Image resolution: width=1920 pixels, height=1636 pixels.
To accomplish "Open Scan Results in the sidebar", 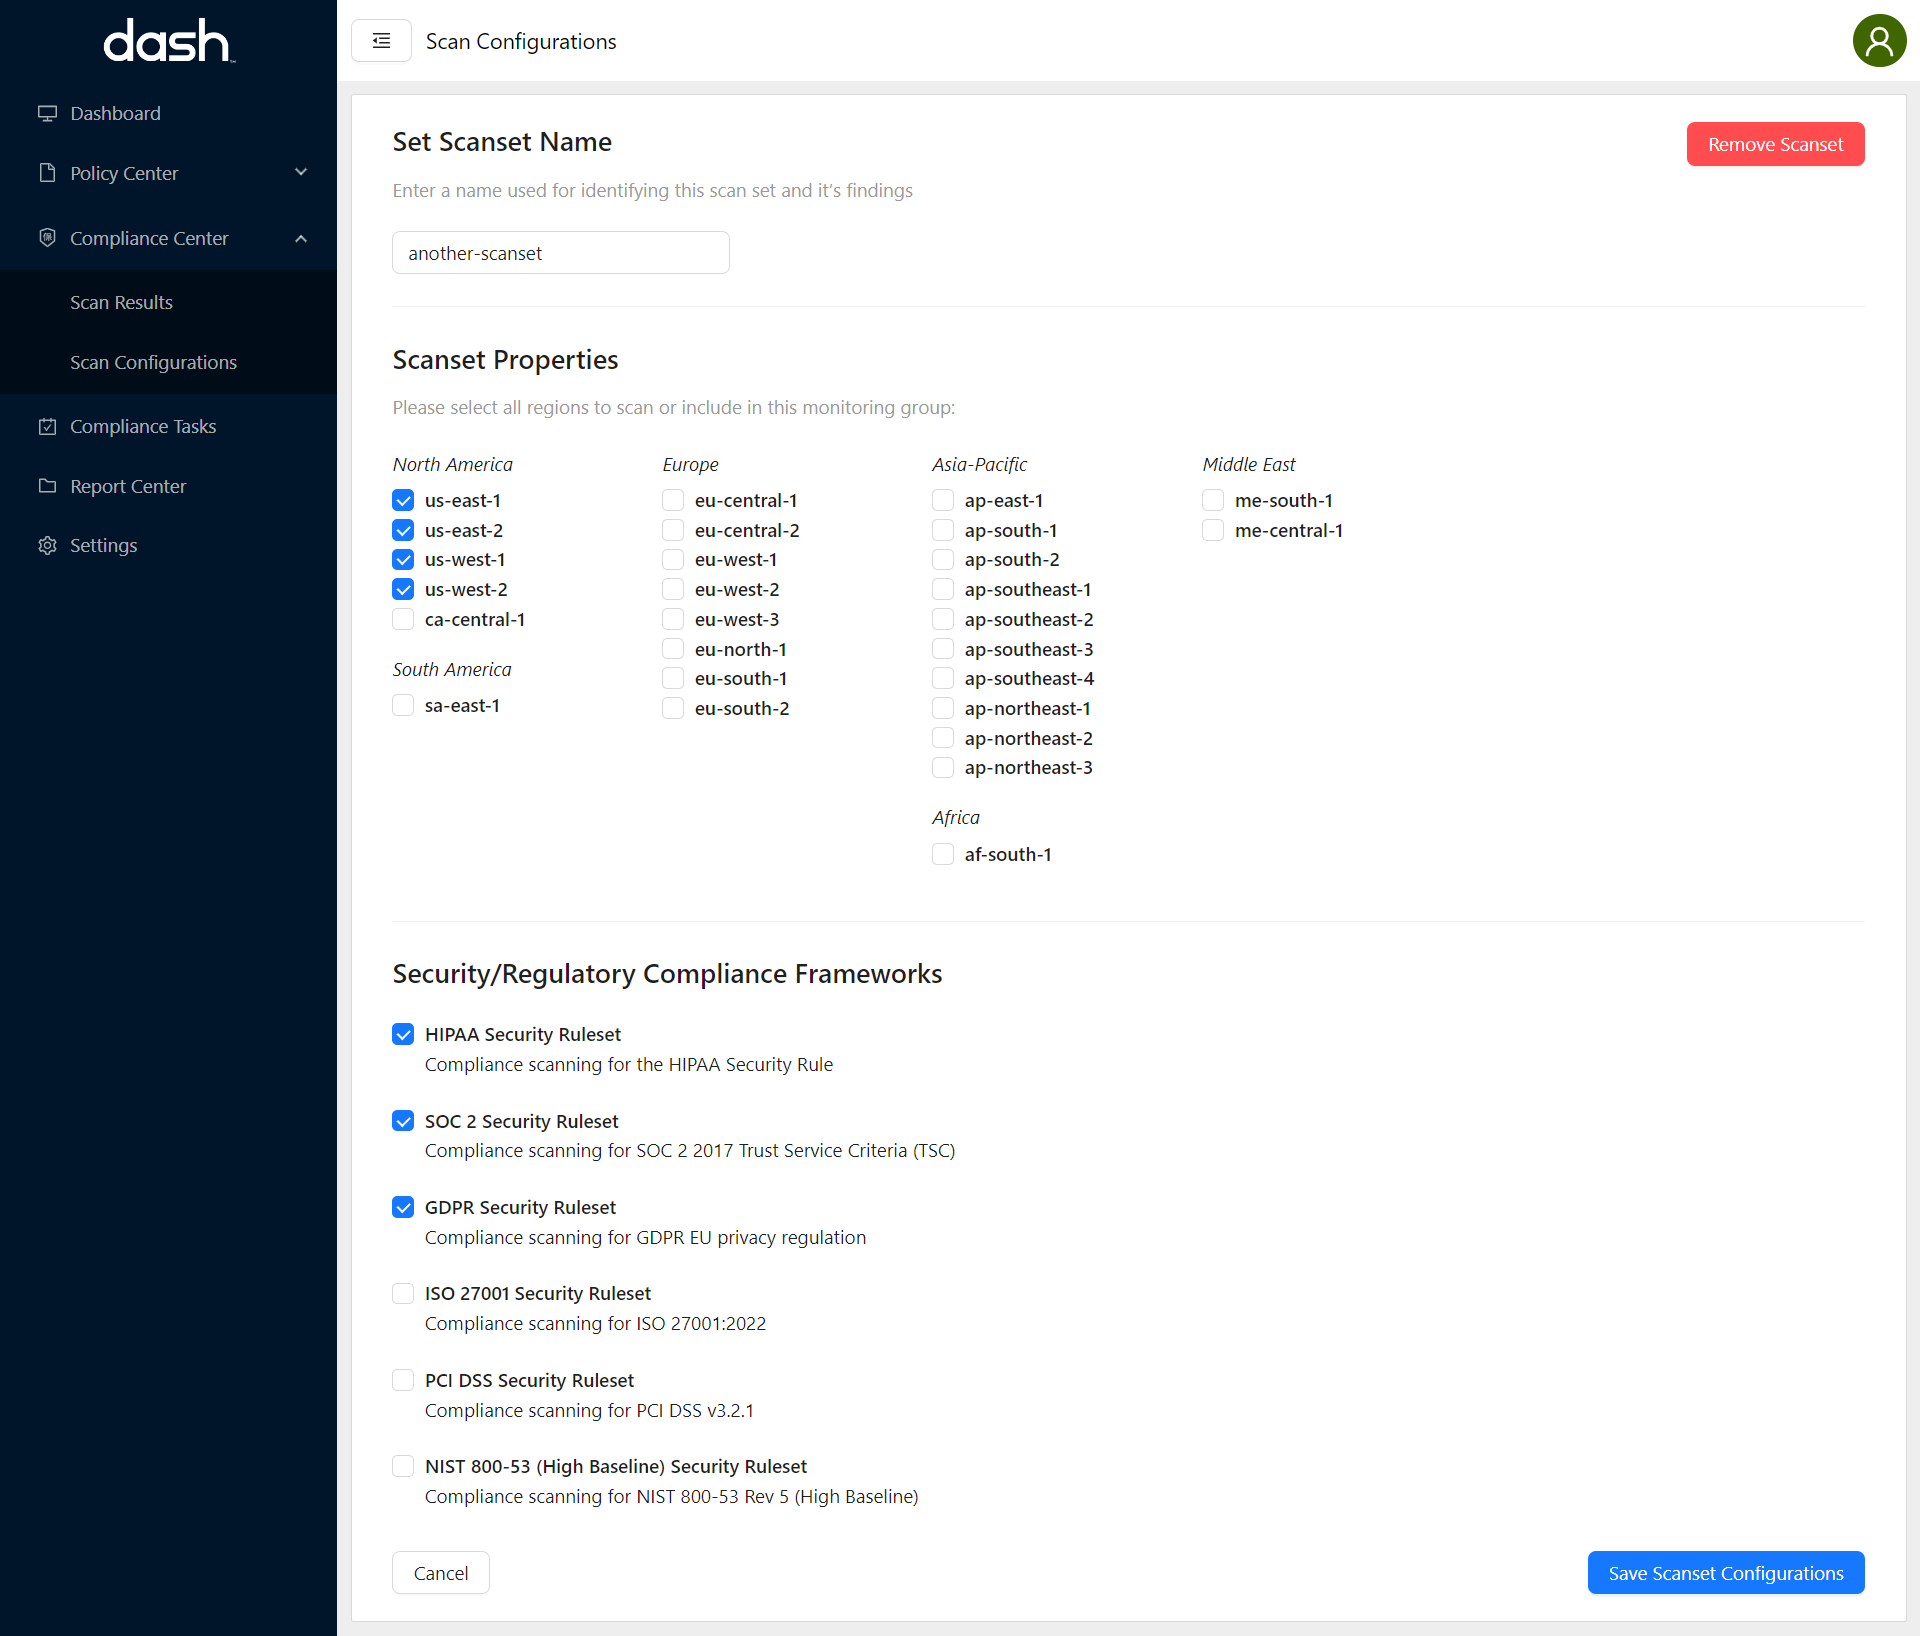I will (x=121, y=302).
